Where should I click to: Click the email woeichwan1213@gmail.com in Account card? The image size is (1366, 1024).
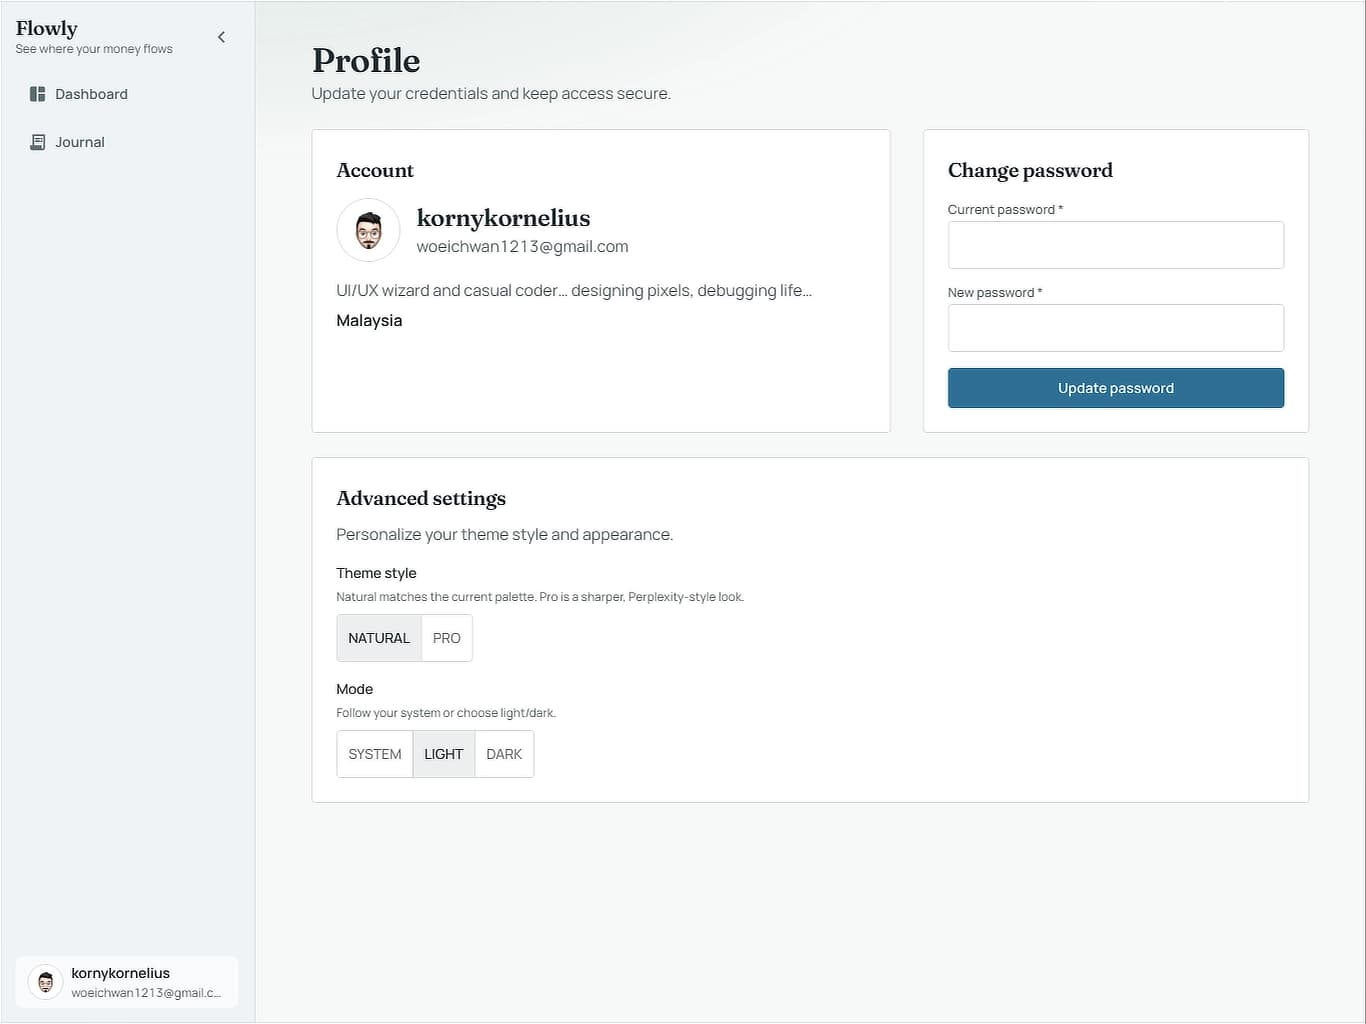click(522, 246)
